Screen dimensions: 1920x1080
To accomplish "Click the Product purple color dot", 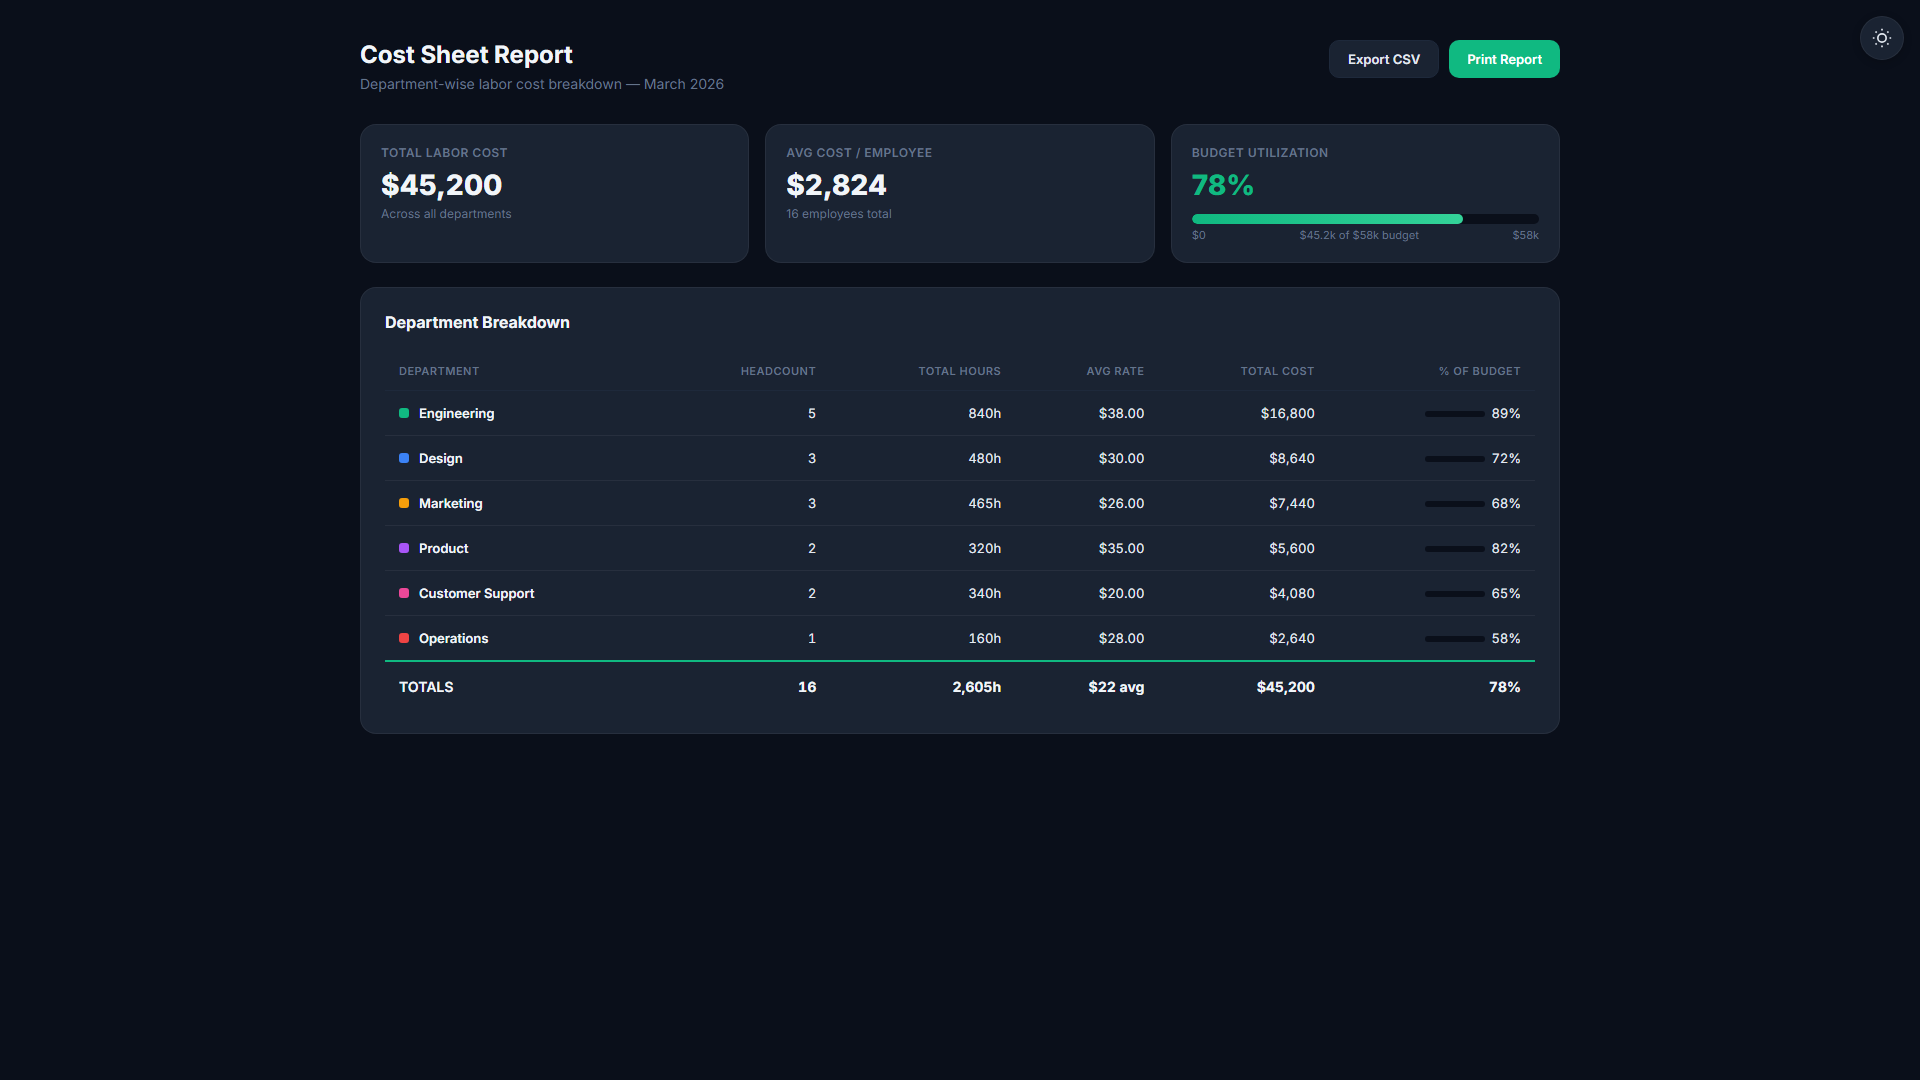I will pyautogui.click(x=404, y=548).
